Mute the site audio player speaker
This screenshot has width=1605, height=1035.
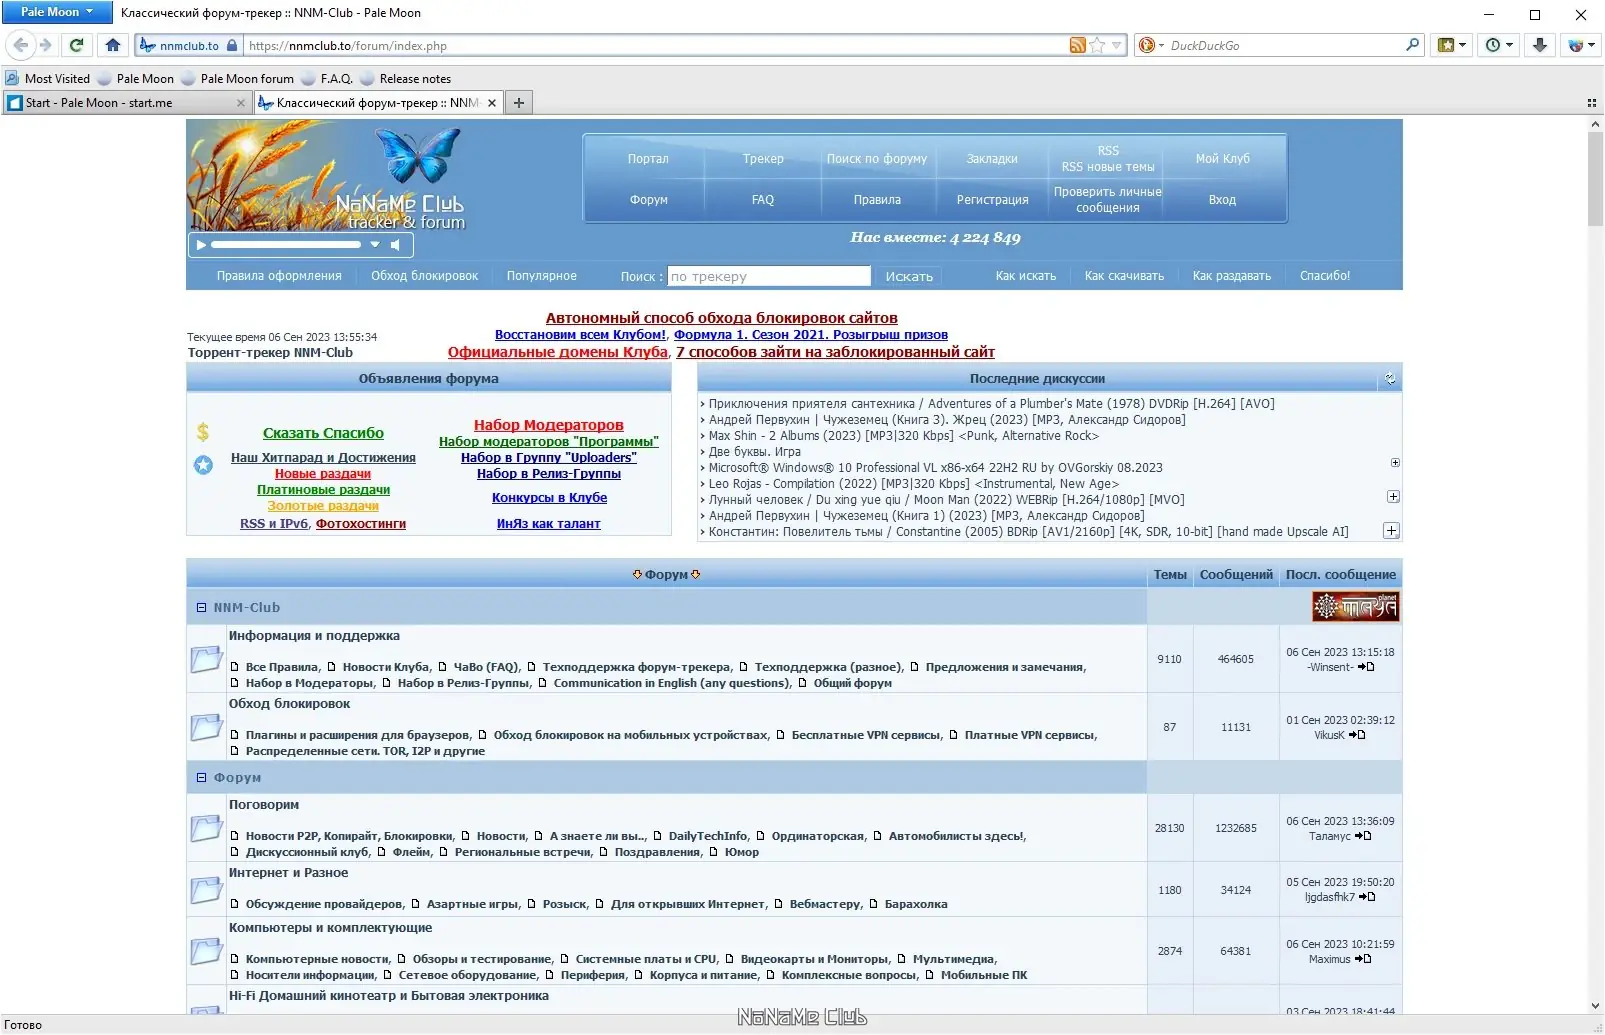click(x=396, y=244)
